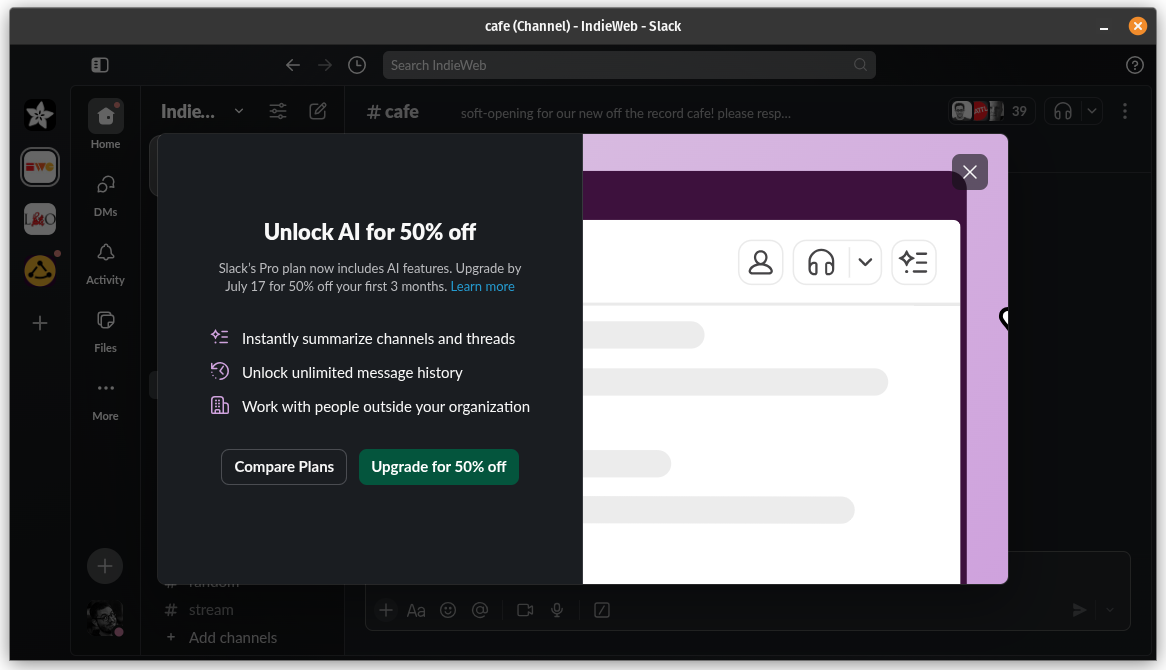This screenshot has height=670, width=1166.
Task: Close the Unlock AI upgrade dialog
Action: [x=970, y=172]
